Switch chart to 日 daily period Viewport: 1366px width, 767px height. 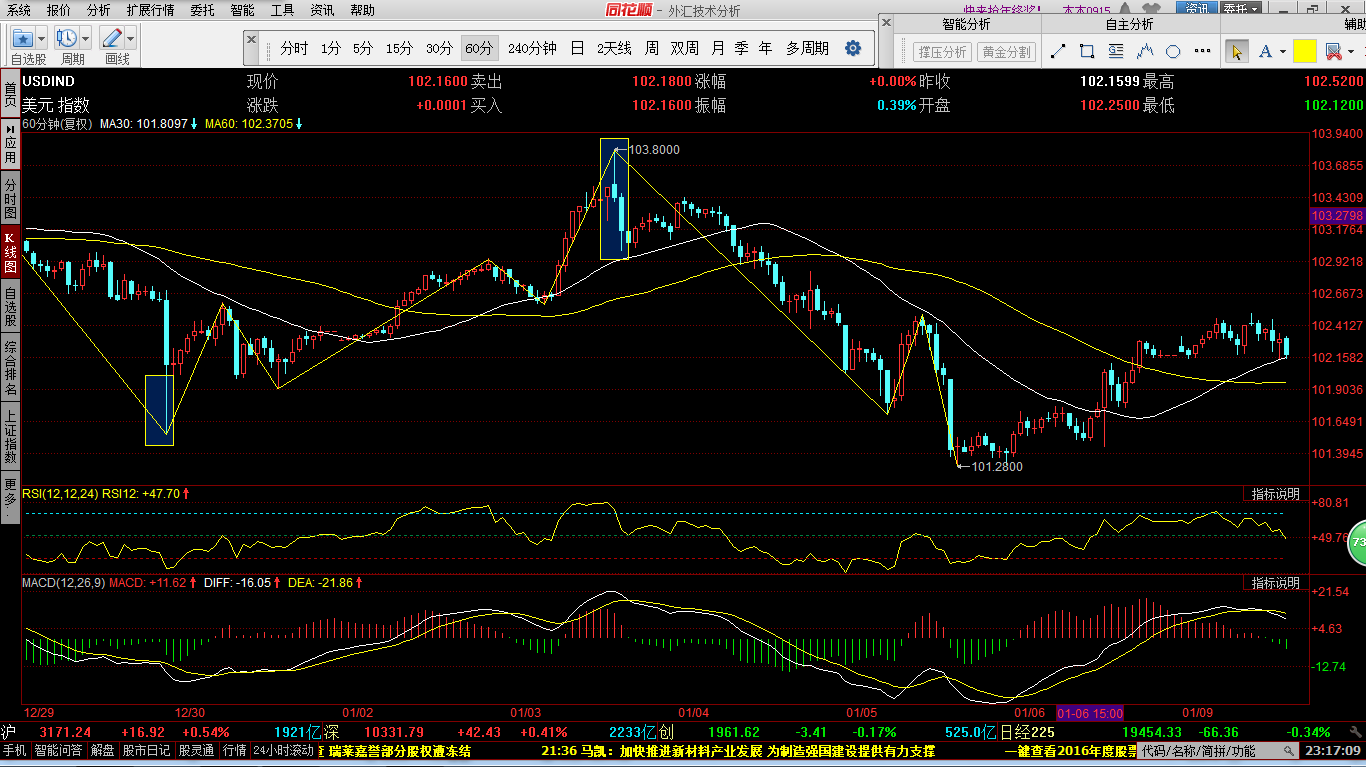tap(577, 48)
